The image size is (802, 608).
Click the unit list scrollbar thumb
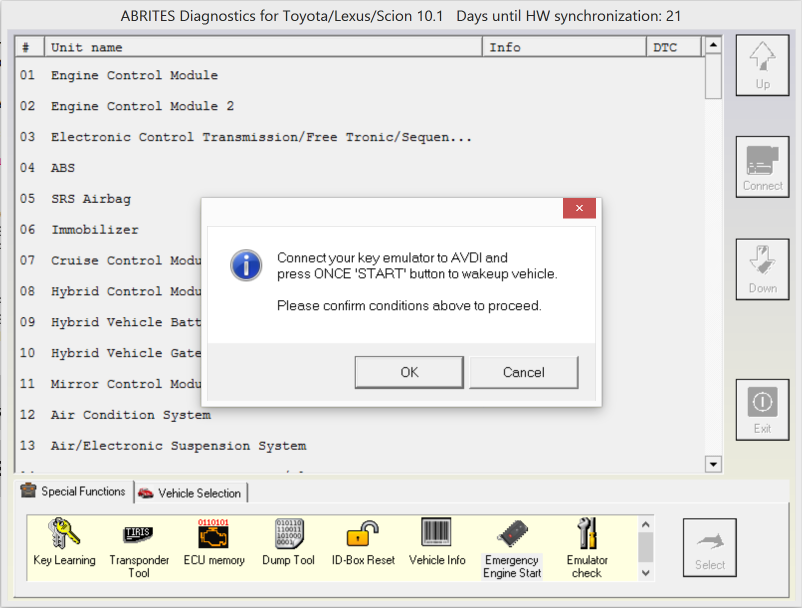[713, 76]
